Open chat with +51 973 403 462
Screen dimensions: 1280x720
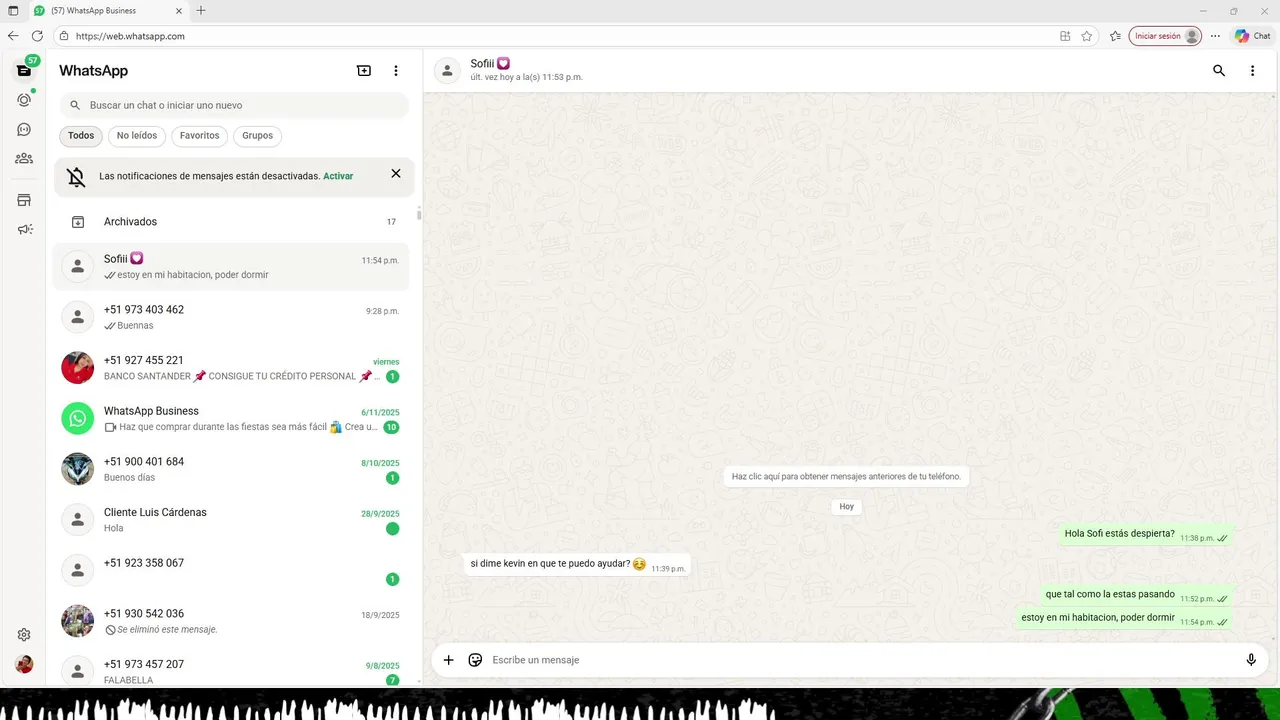pos(232,317)
